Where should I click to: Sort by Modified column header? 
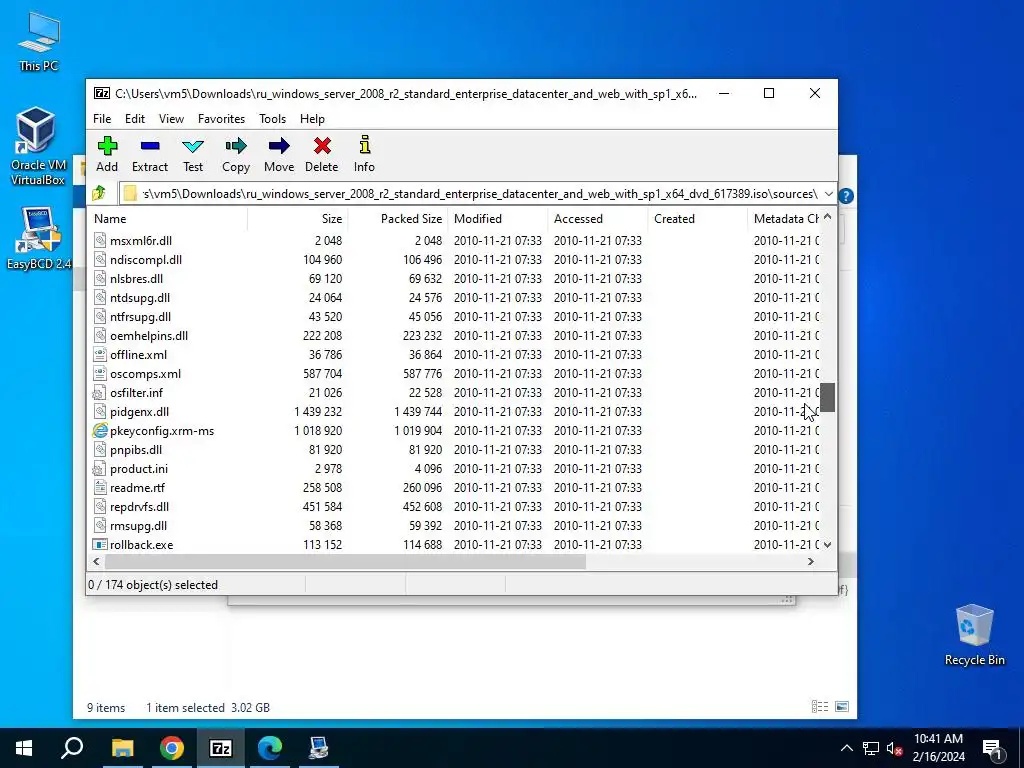(x=498, y=219)
